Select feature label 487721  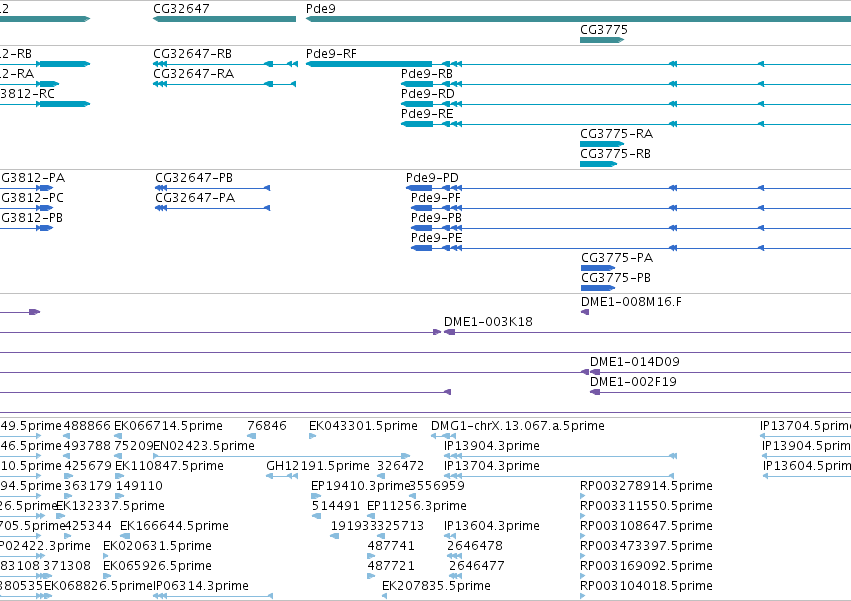[x=391, y=567]
